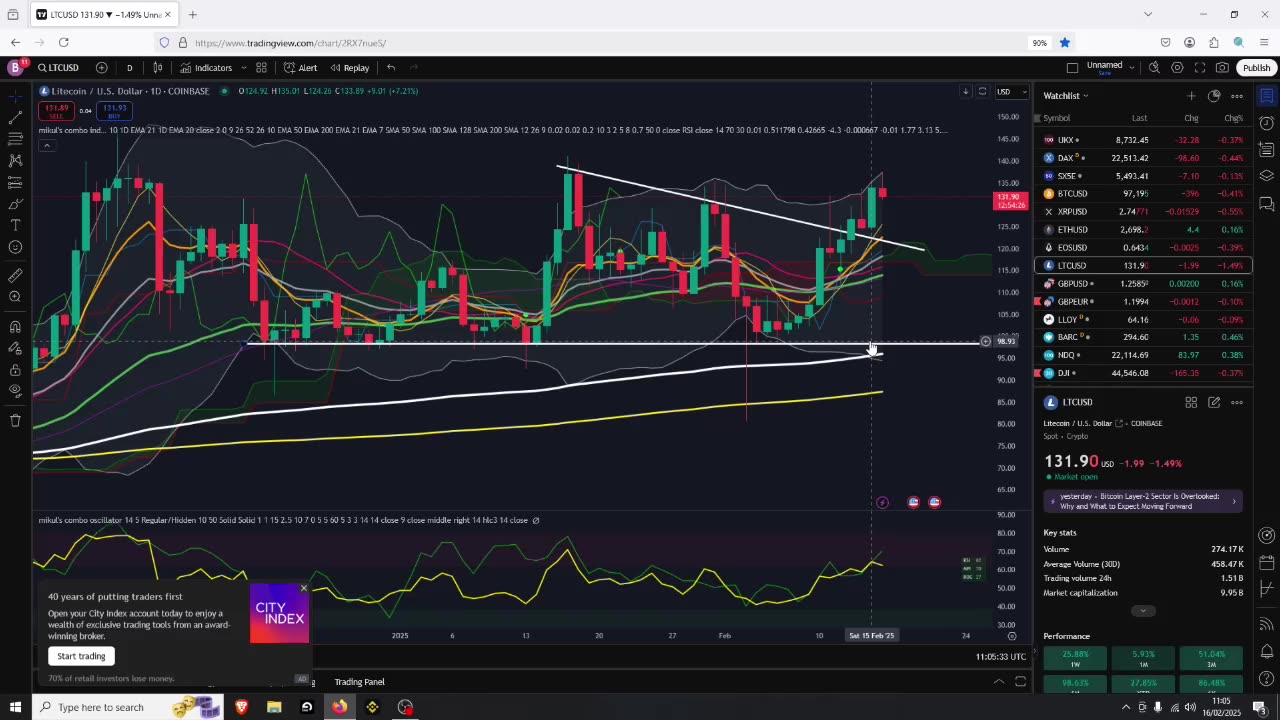
Task: Select the trend line drawing tool
Action: pos(15,118)
